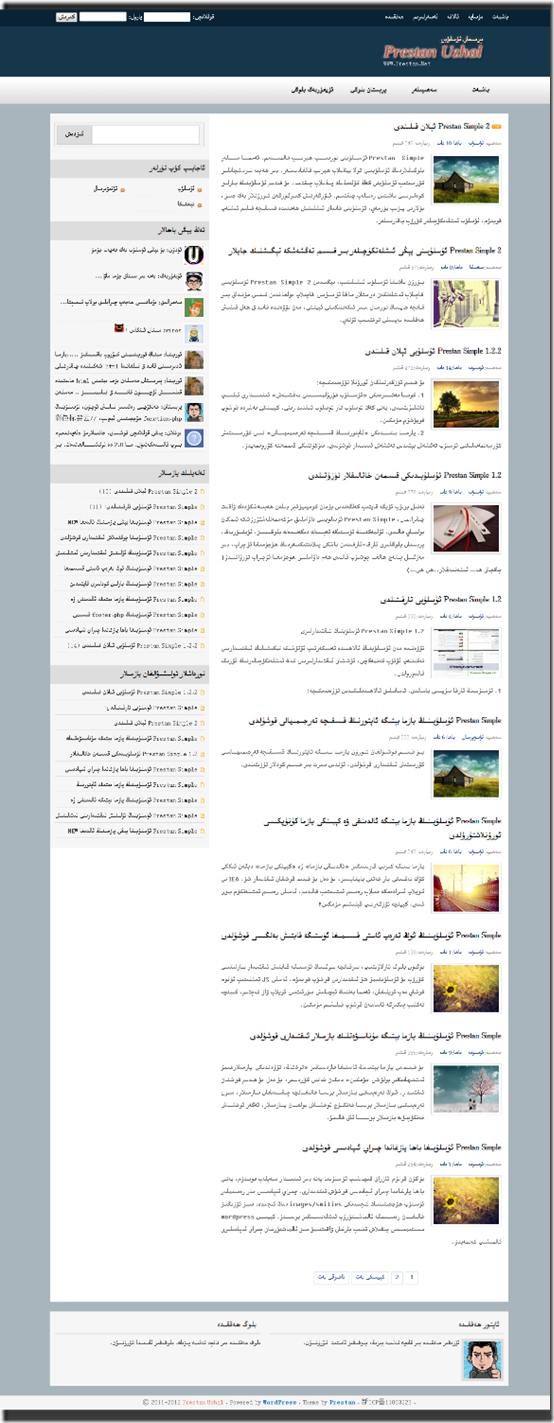Open the leftmost item in main navigation bar
Viewport: 554px width, 1423px height.
[306, 89]
